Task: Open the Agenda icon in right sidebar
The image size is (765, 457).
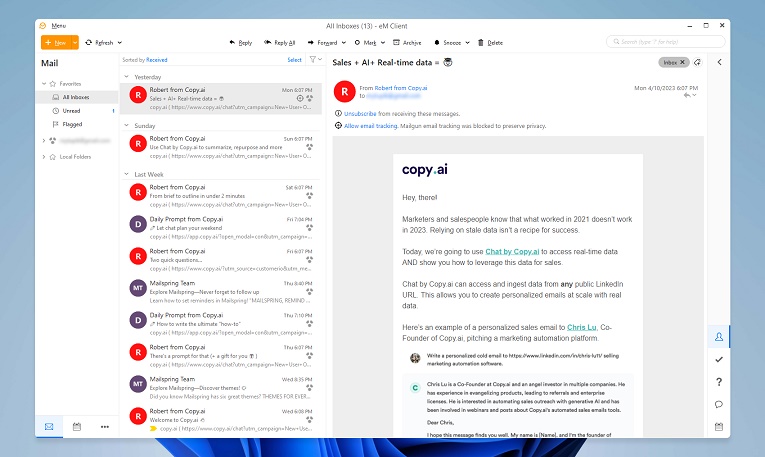Action: (719, 427)
